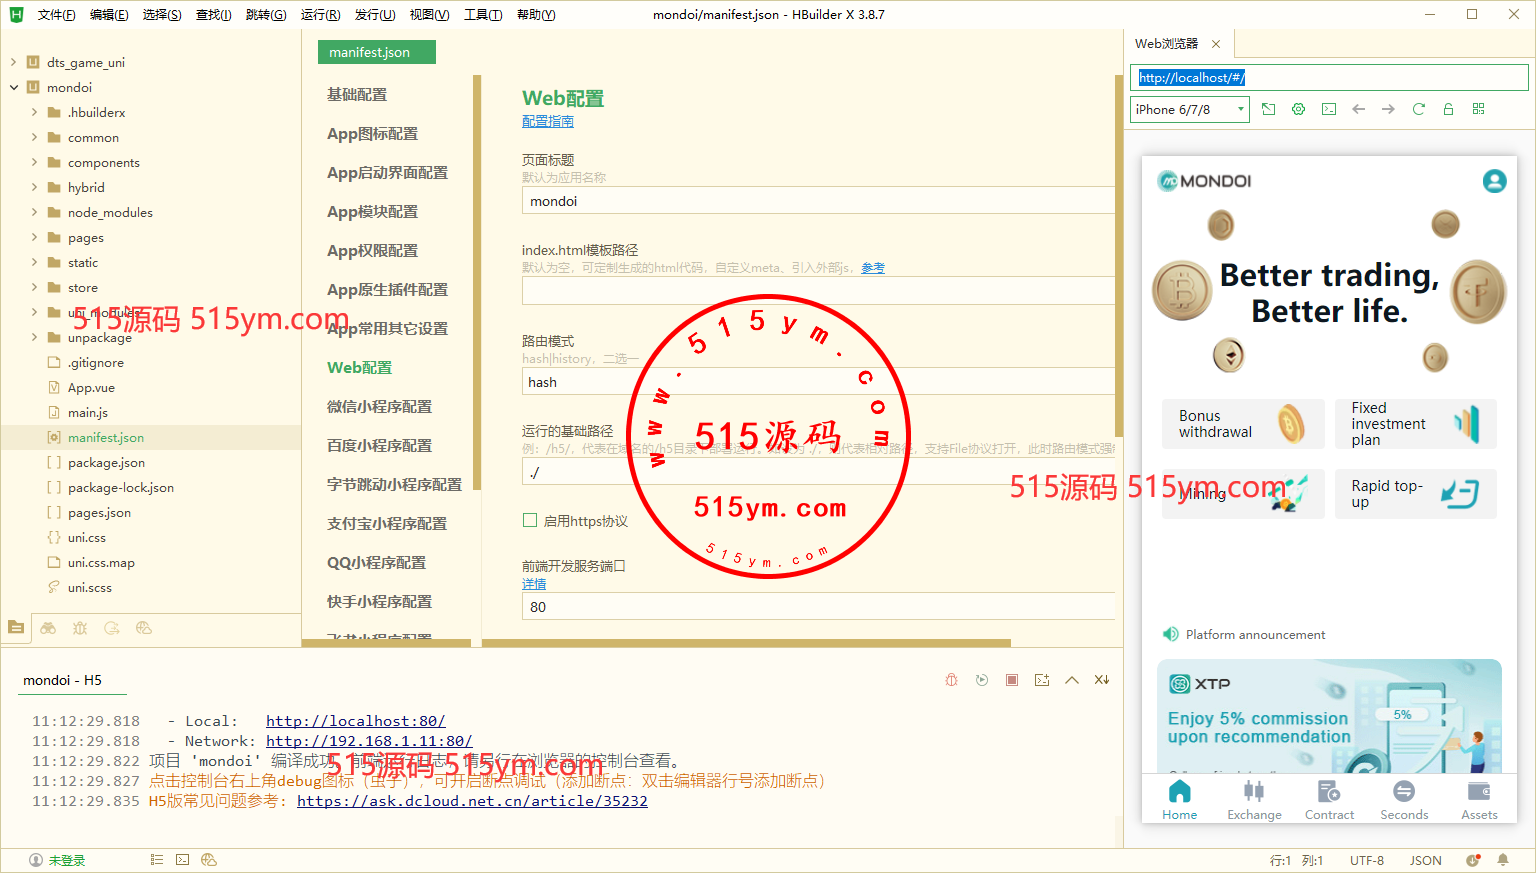
Task: Open the terminal icon in the status bar
Action: click(x=182, y=859)
